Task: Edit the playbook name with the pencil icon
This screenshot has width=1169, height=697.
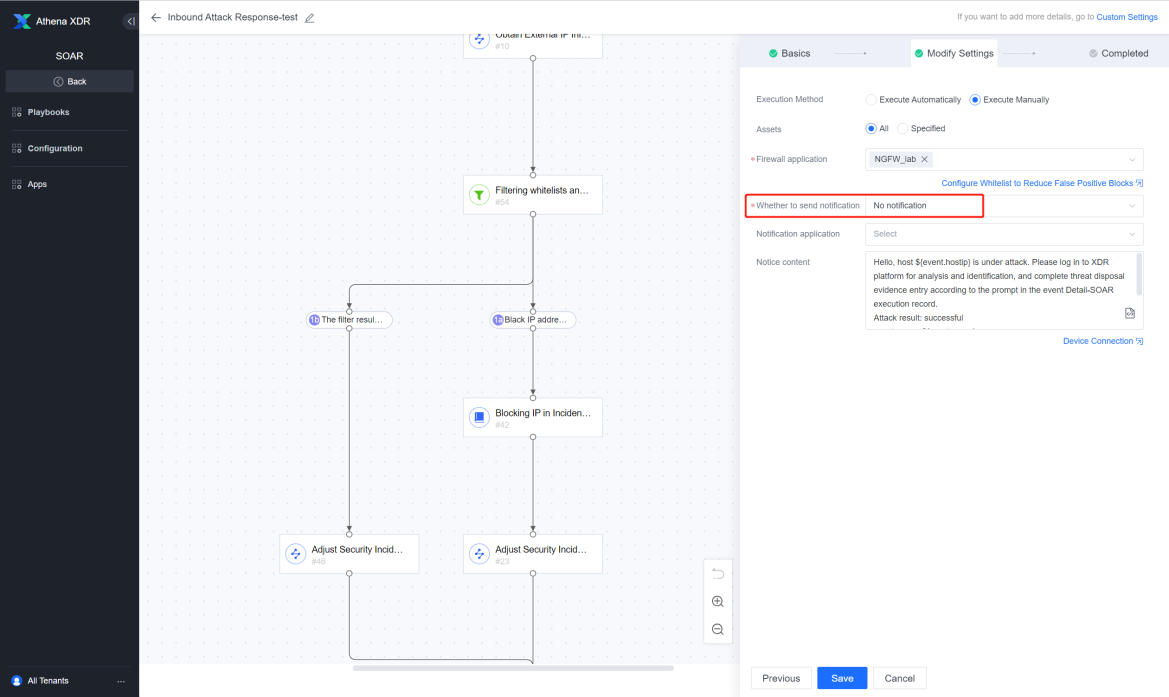Action: 309,18
